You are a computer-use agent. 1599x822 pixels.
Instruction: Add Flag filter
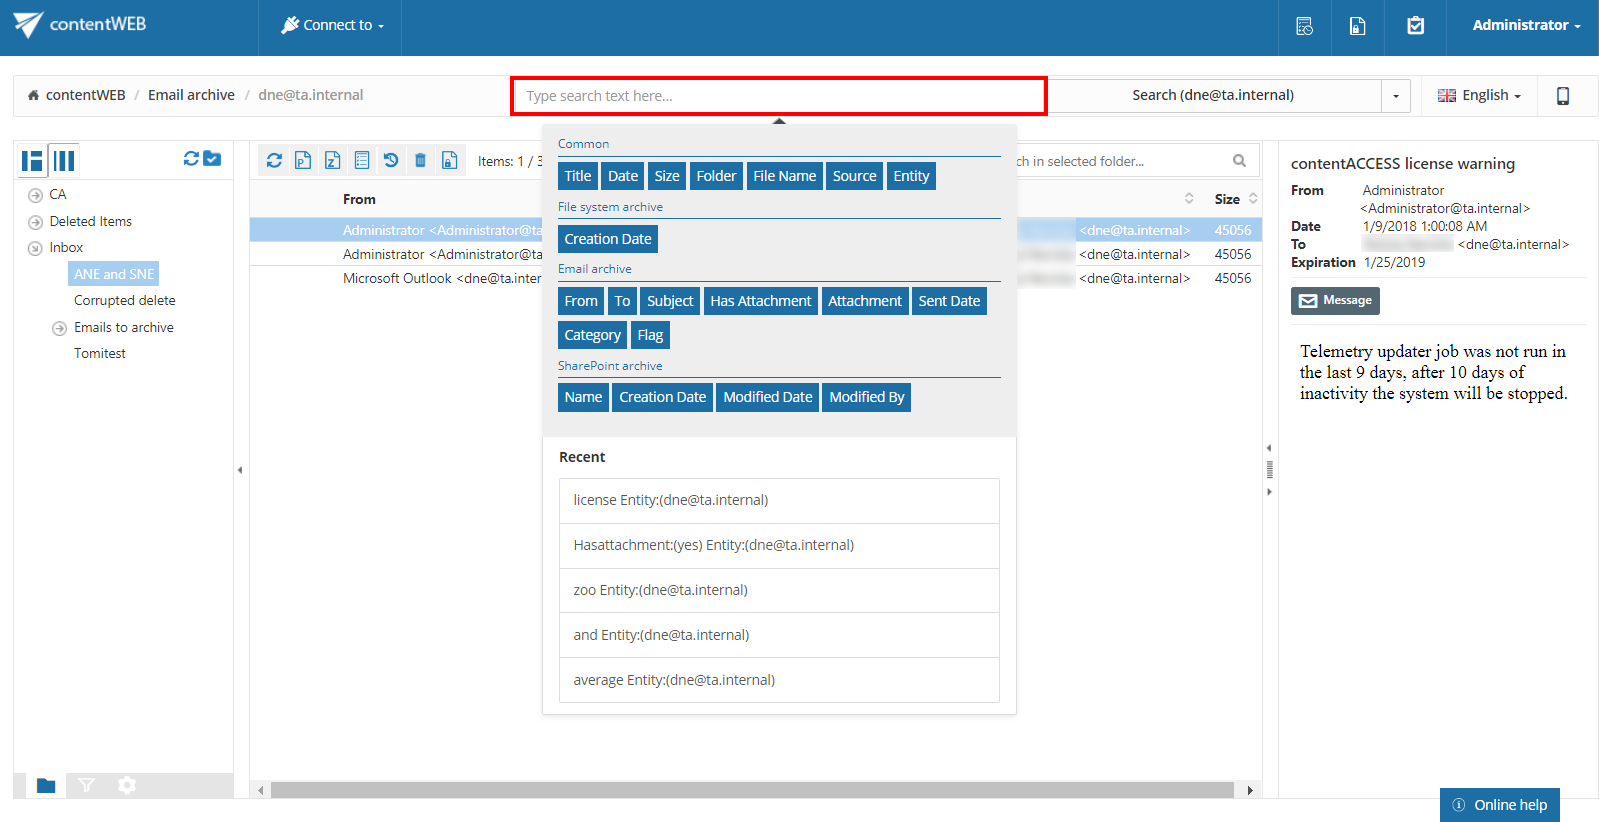point(650,335)
